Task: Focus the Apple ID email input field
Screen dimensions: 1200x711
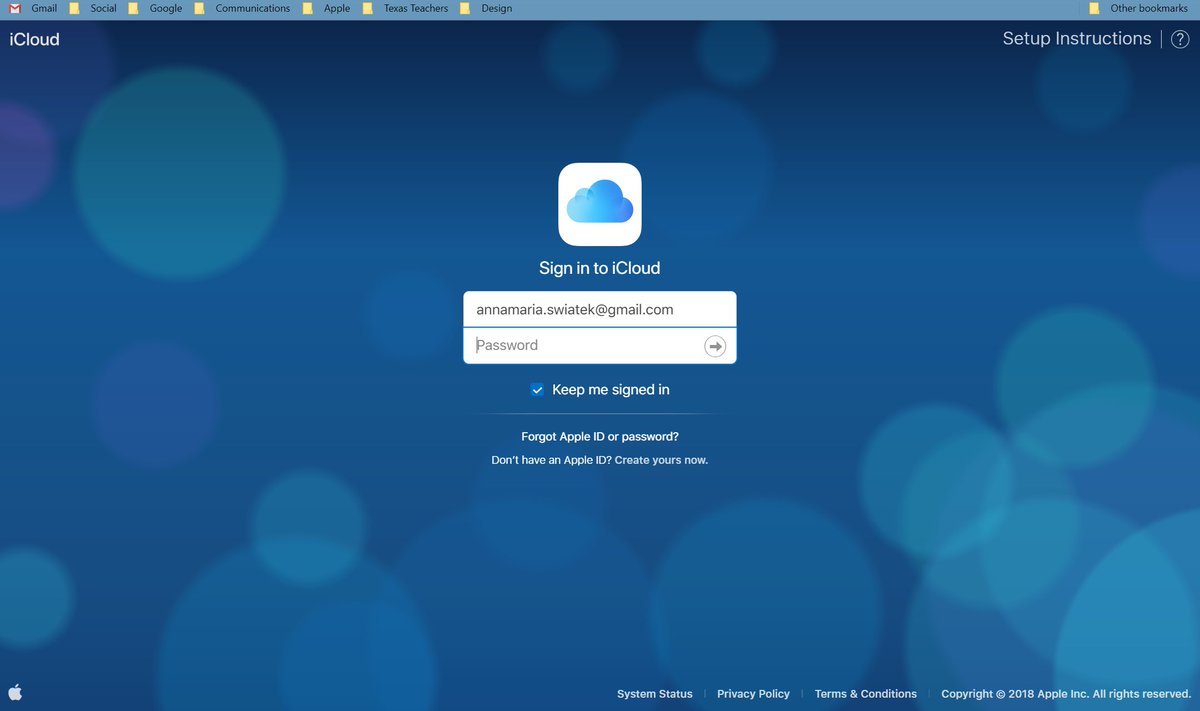Action: pyautogui.click(x=600, y=309)
